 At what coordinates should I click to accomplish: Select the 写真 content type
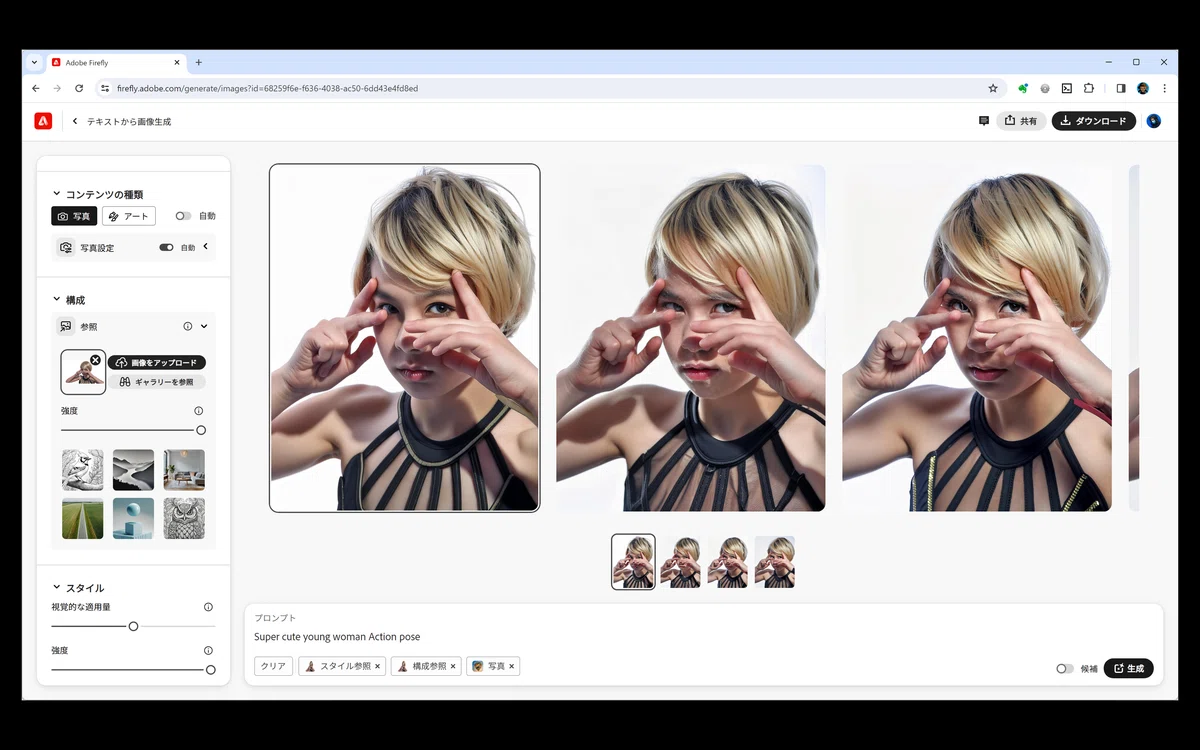click(x=74, y=216)
